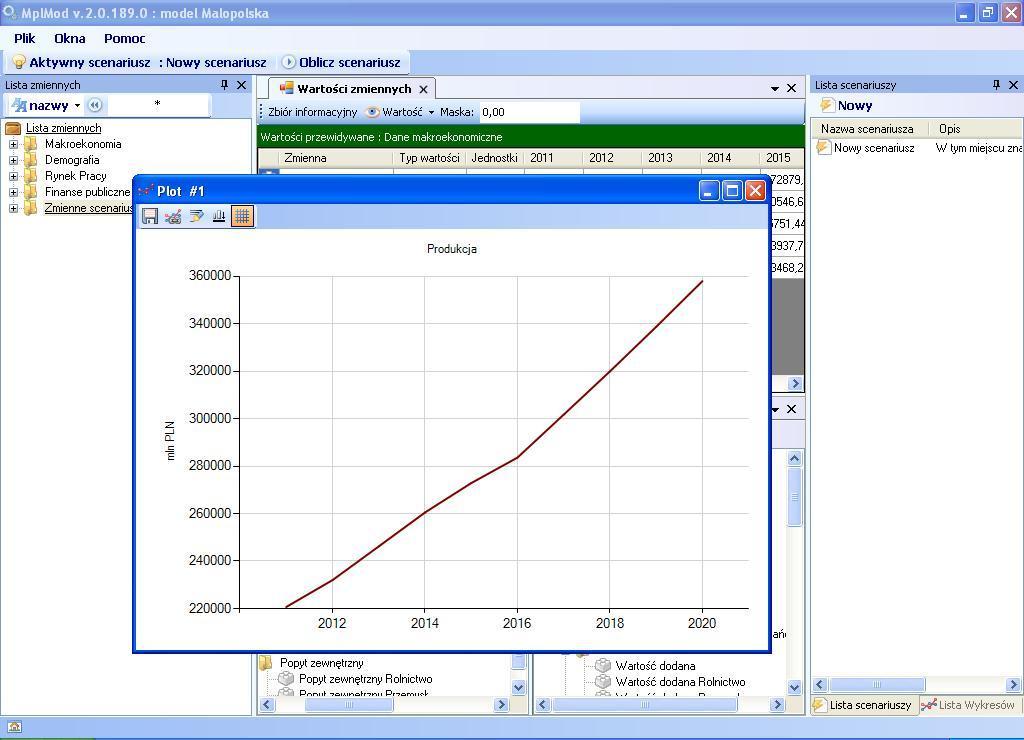This screenshot has width=1024, height=740.
Task: Click the cube icon of Wartość dodana Rolnictwo
Action: (603, 681)
